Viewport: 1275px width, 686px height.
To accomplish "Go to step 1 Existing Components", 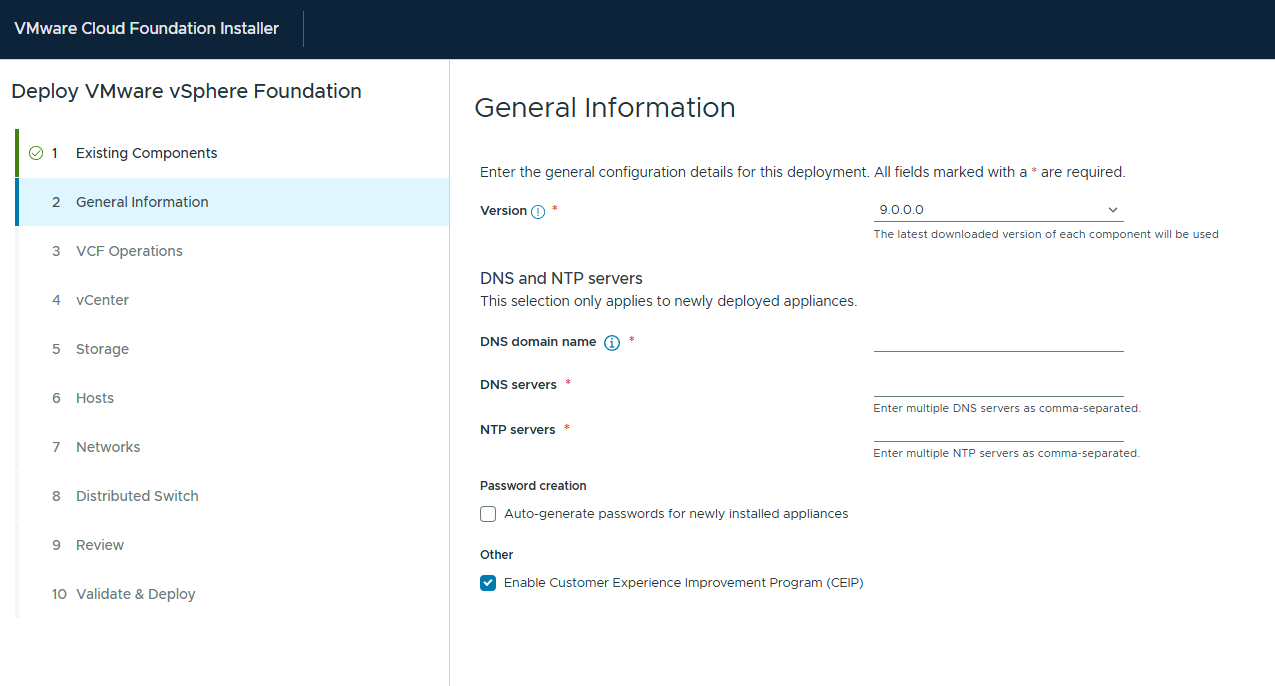I will (x=146, y=153).
